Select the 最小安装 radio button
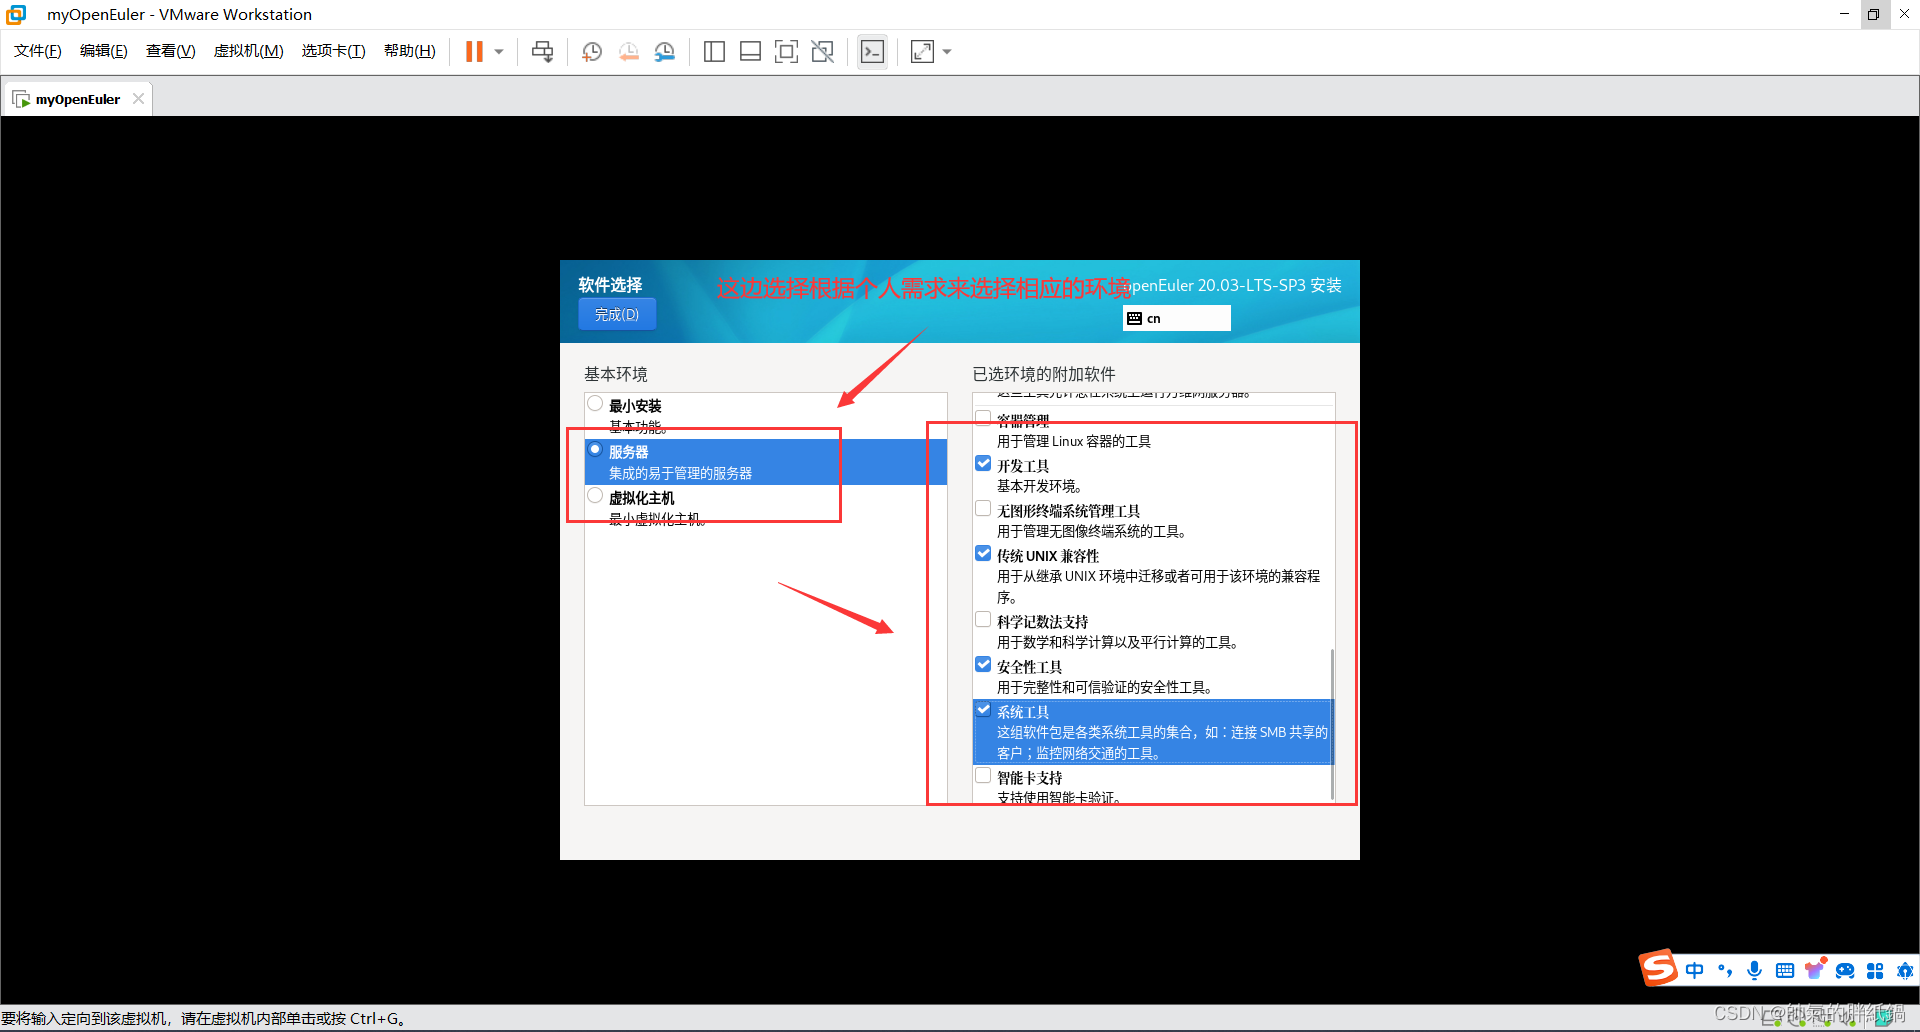The width and height of the screenshot is (1920, 1032). (595, 403)
